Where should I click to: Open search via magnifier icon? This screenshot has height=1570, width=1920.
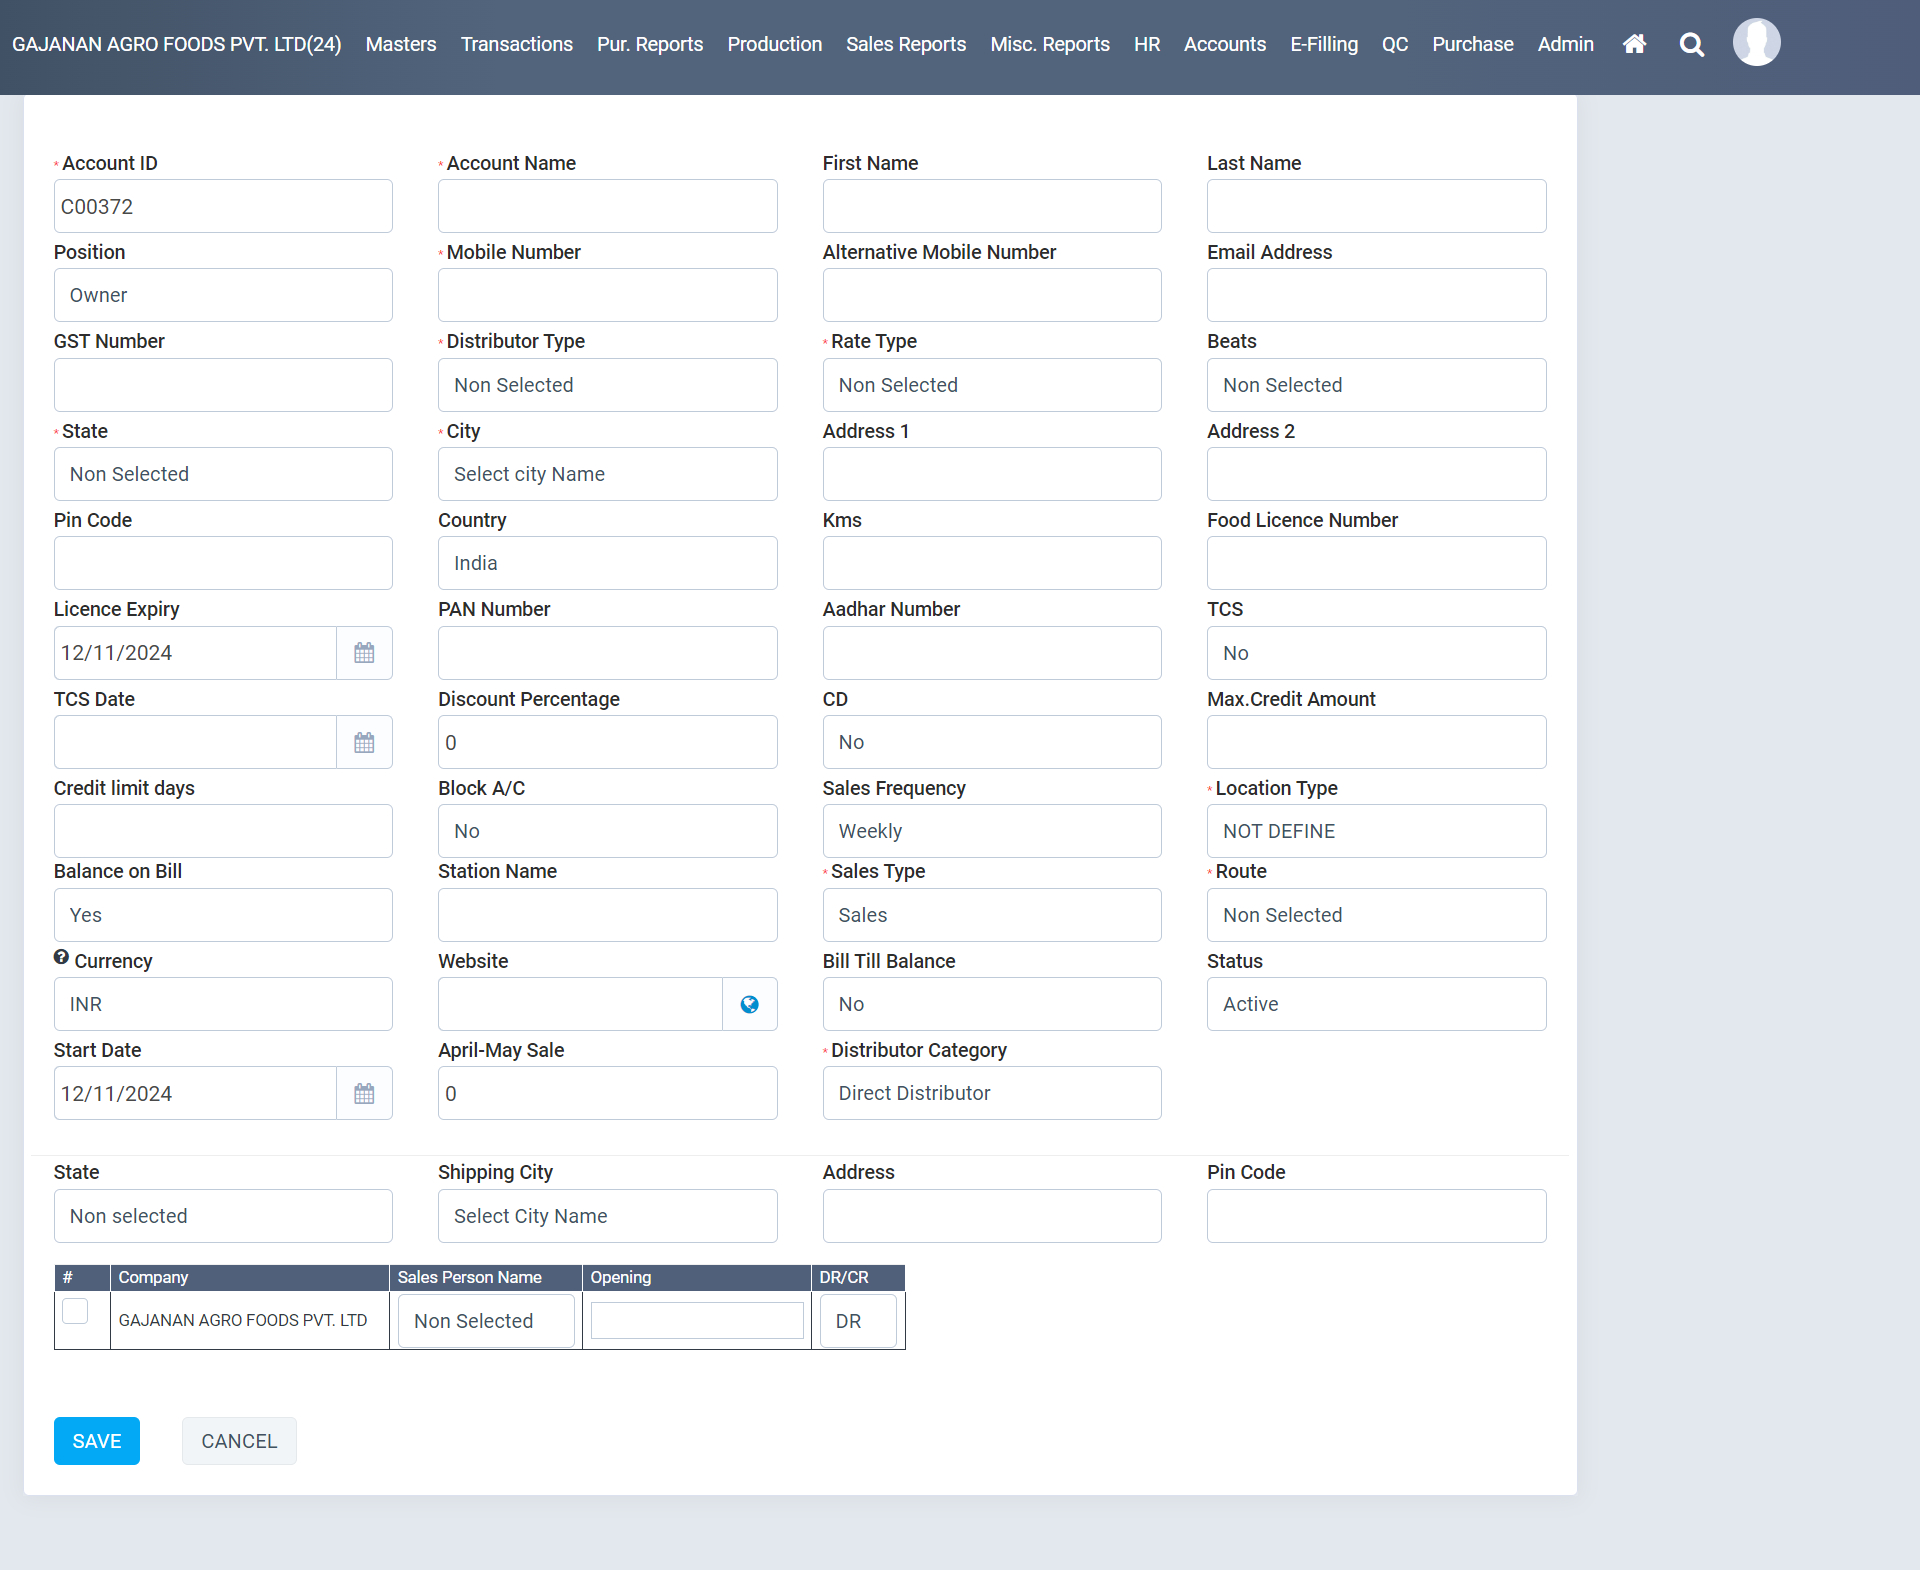point(1691,44)
